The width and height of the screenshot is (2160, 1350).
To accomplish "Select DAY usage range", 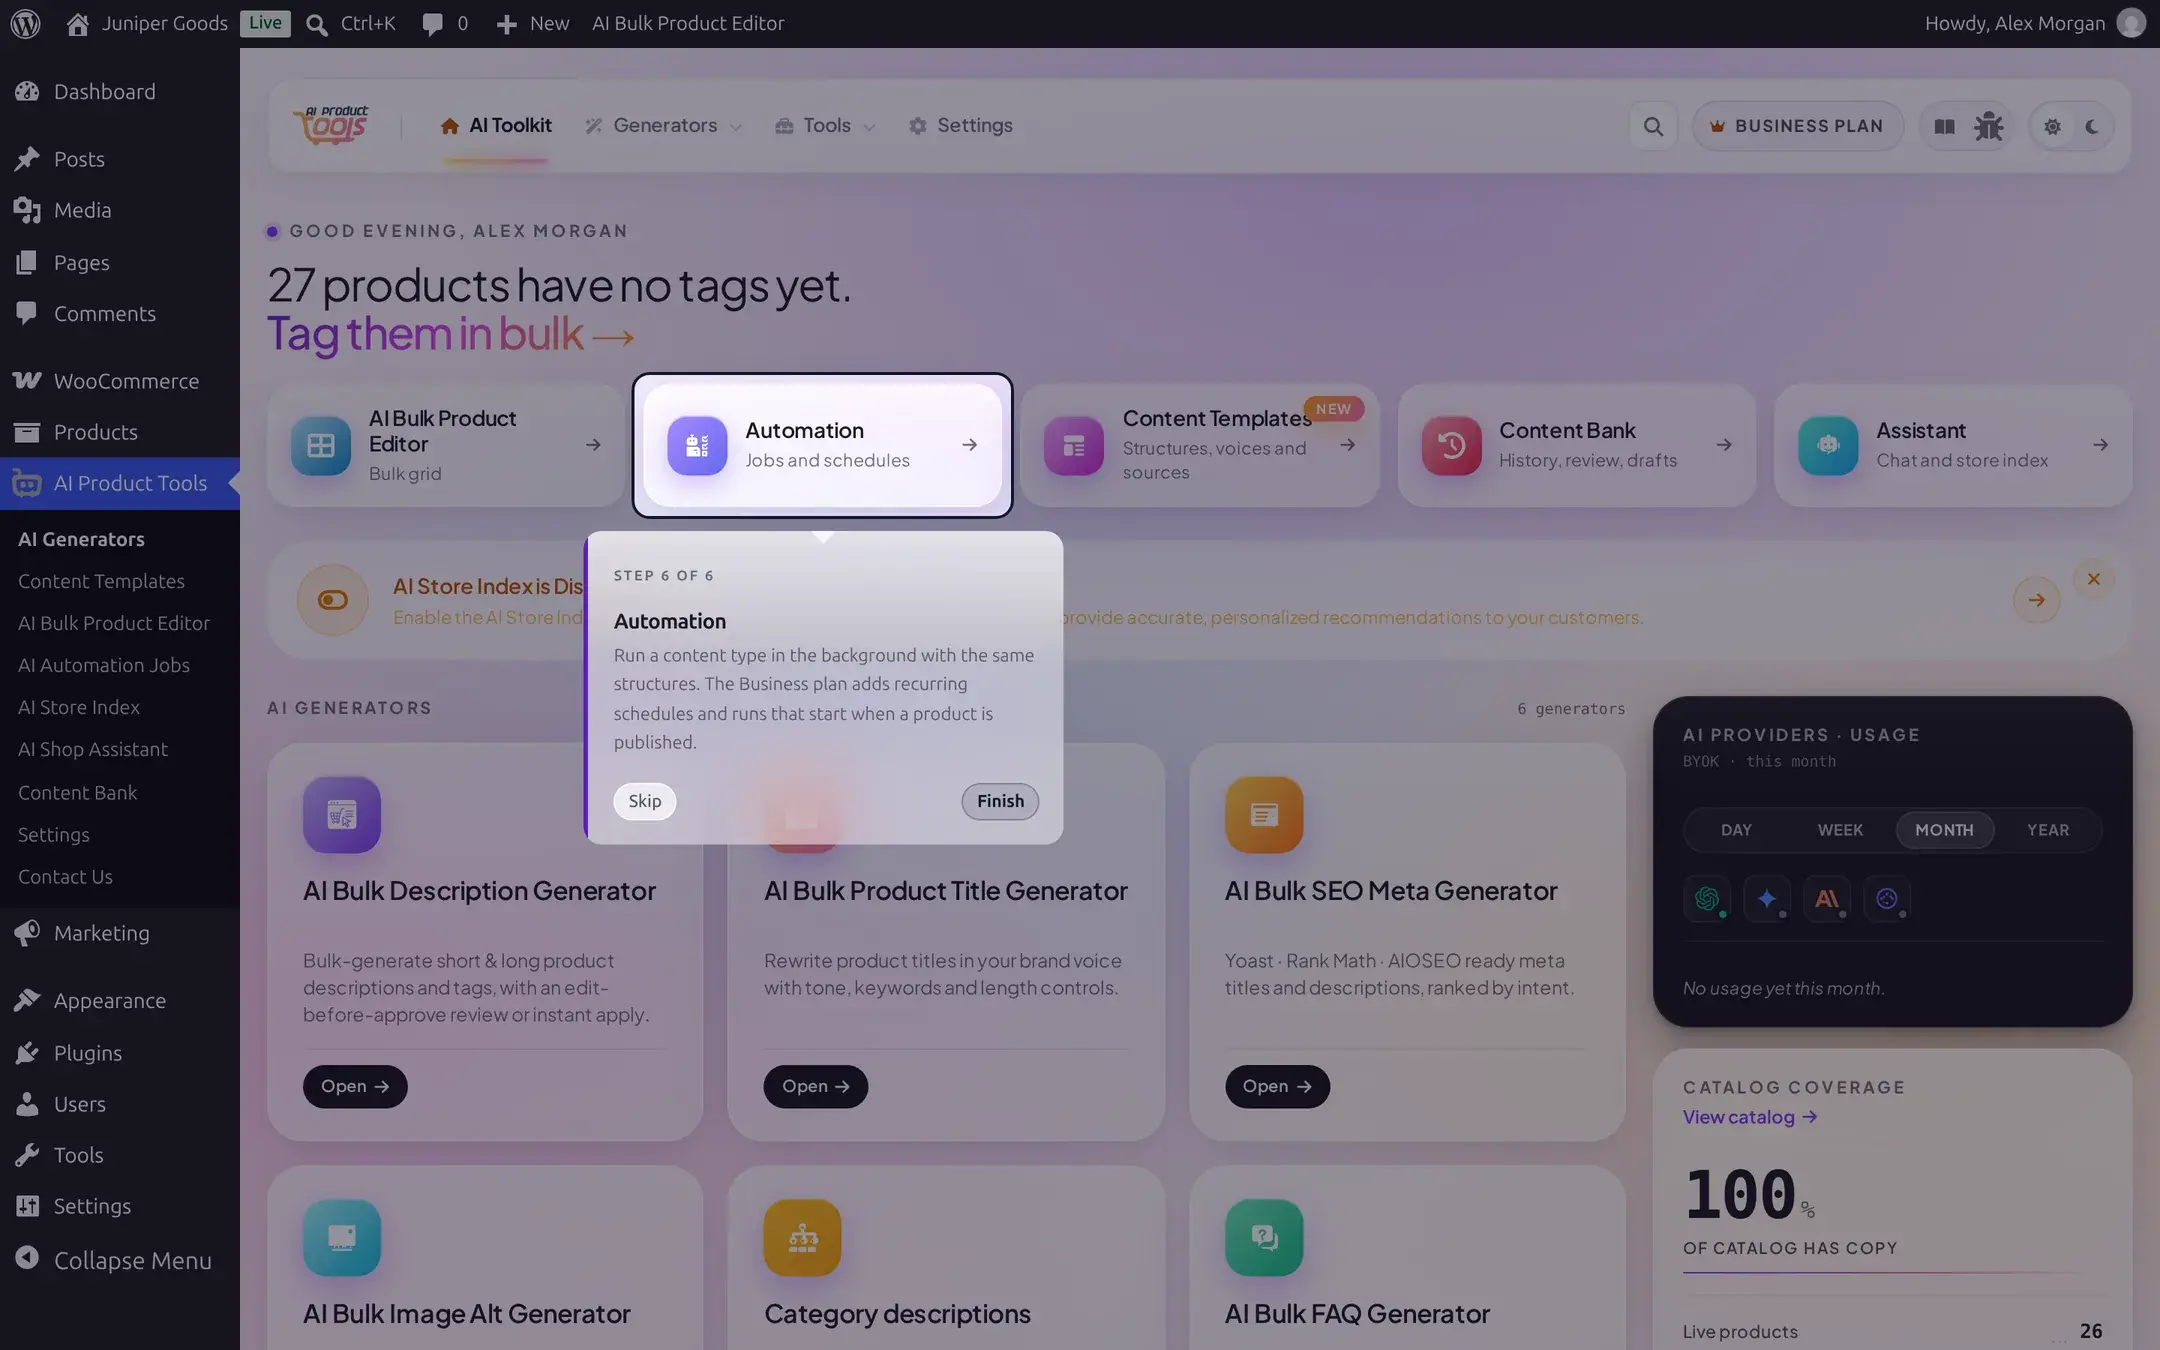I will 1736,830.
